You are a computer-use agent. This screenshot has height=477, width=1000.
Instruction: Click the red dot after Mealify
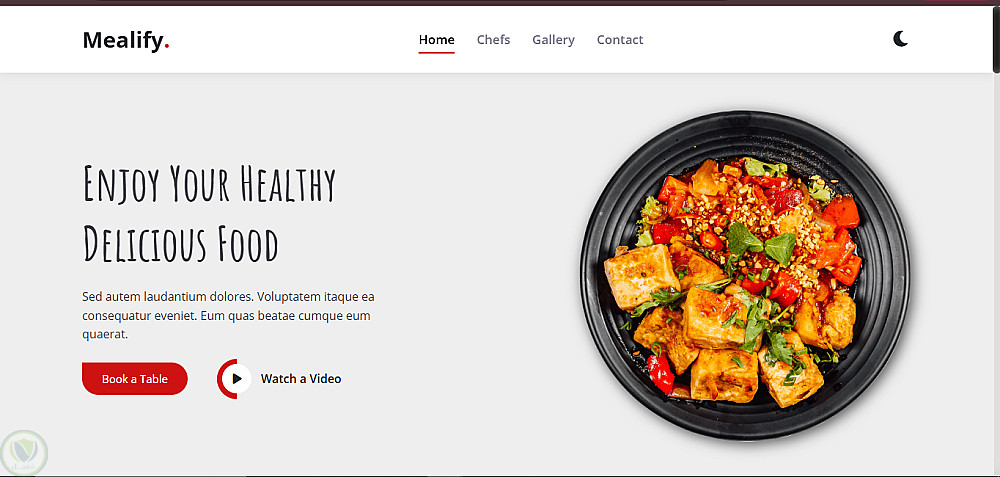(167, 46)
